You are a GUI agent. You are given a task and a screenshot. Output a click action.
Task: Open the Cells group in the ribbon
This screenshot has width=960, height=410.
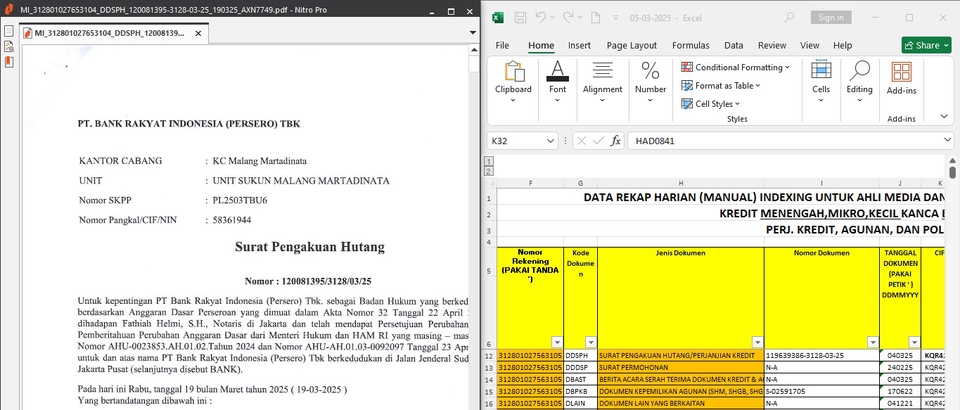(x=821, y=83)
